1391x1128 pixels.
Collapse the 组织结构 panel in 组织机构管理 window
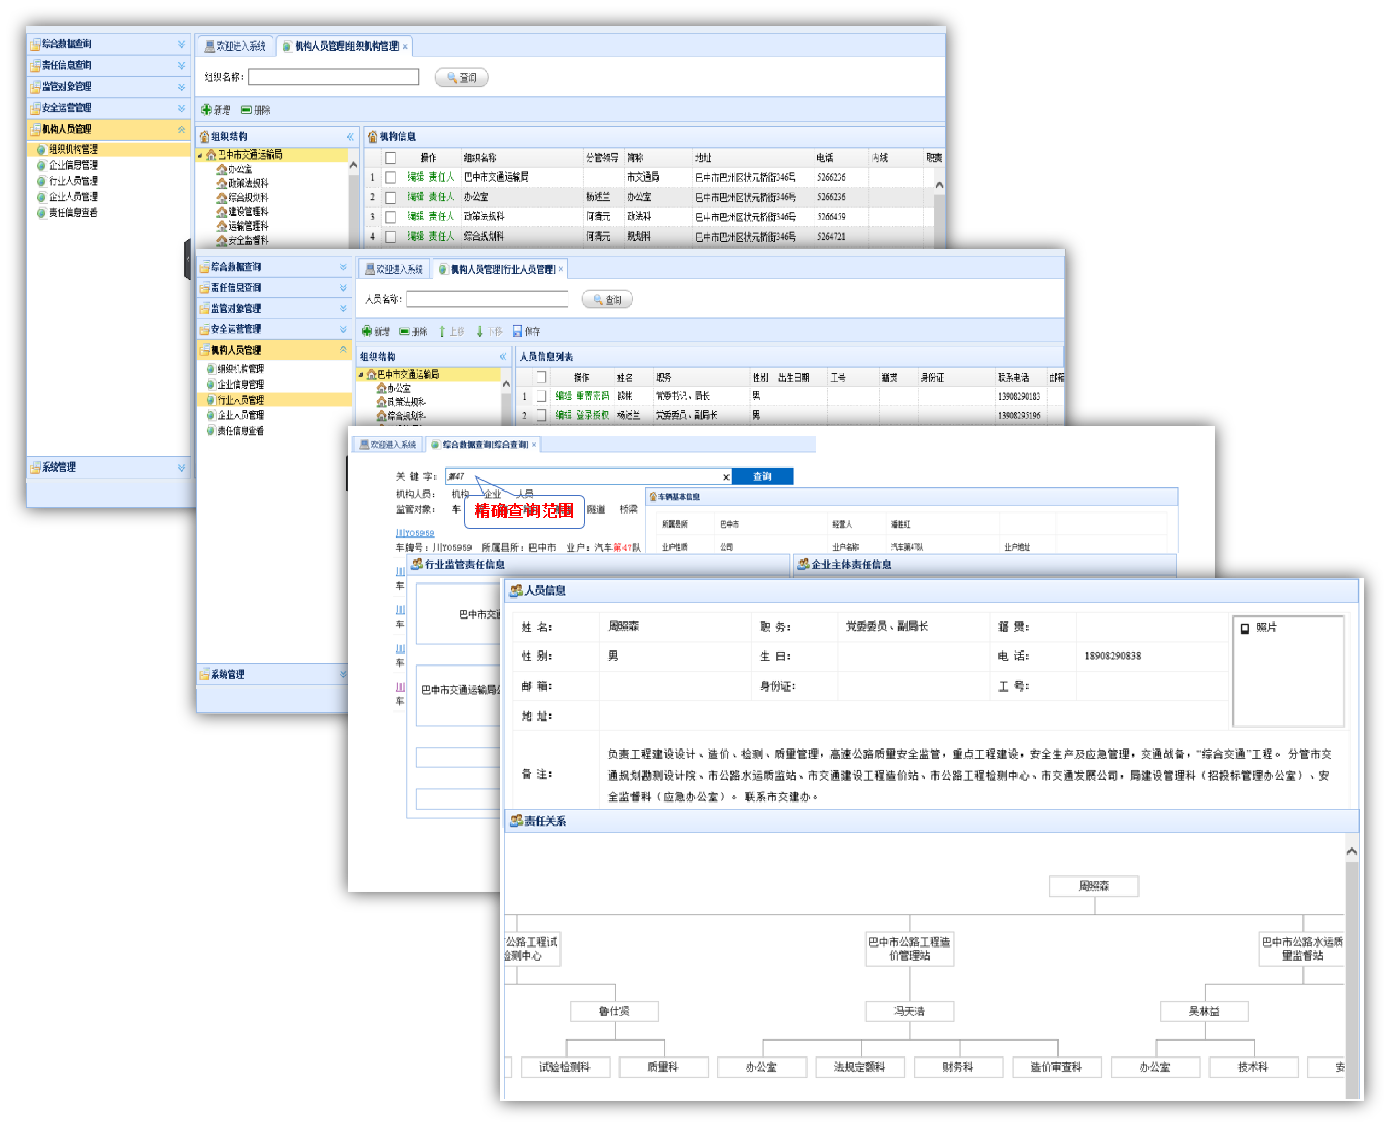click(x=350, y=137)
